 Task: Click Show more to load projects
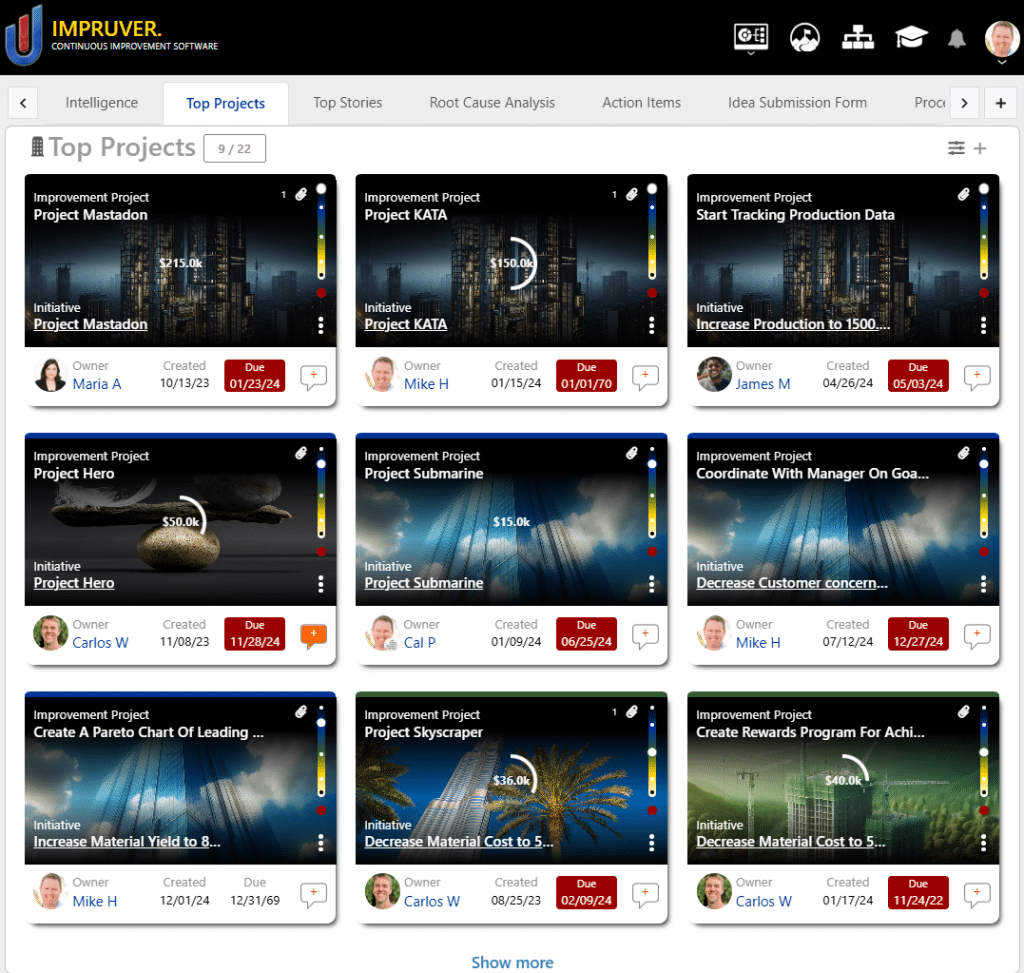(x=512, y=962)
